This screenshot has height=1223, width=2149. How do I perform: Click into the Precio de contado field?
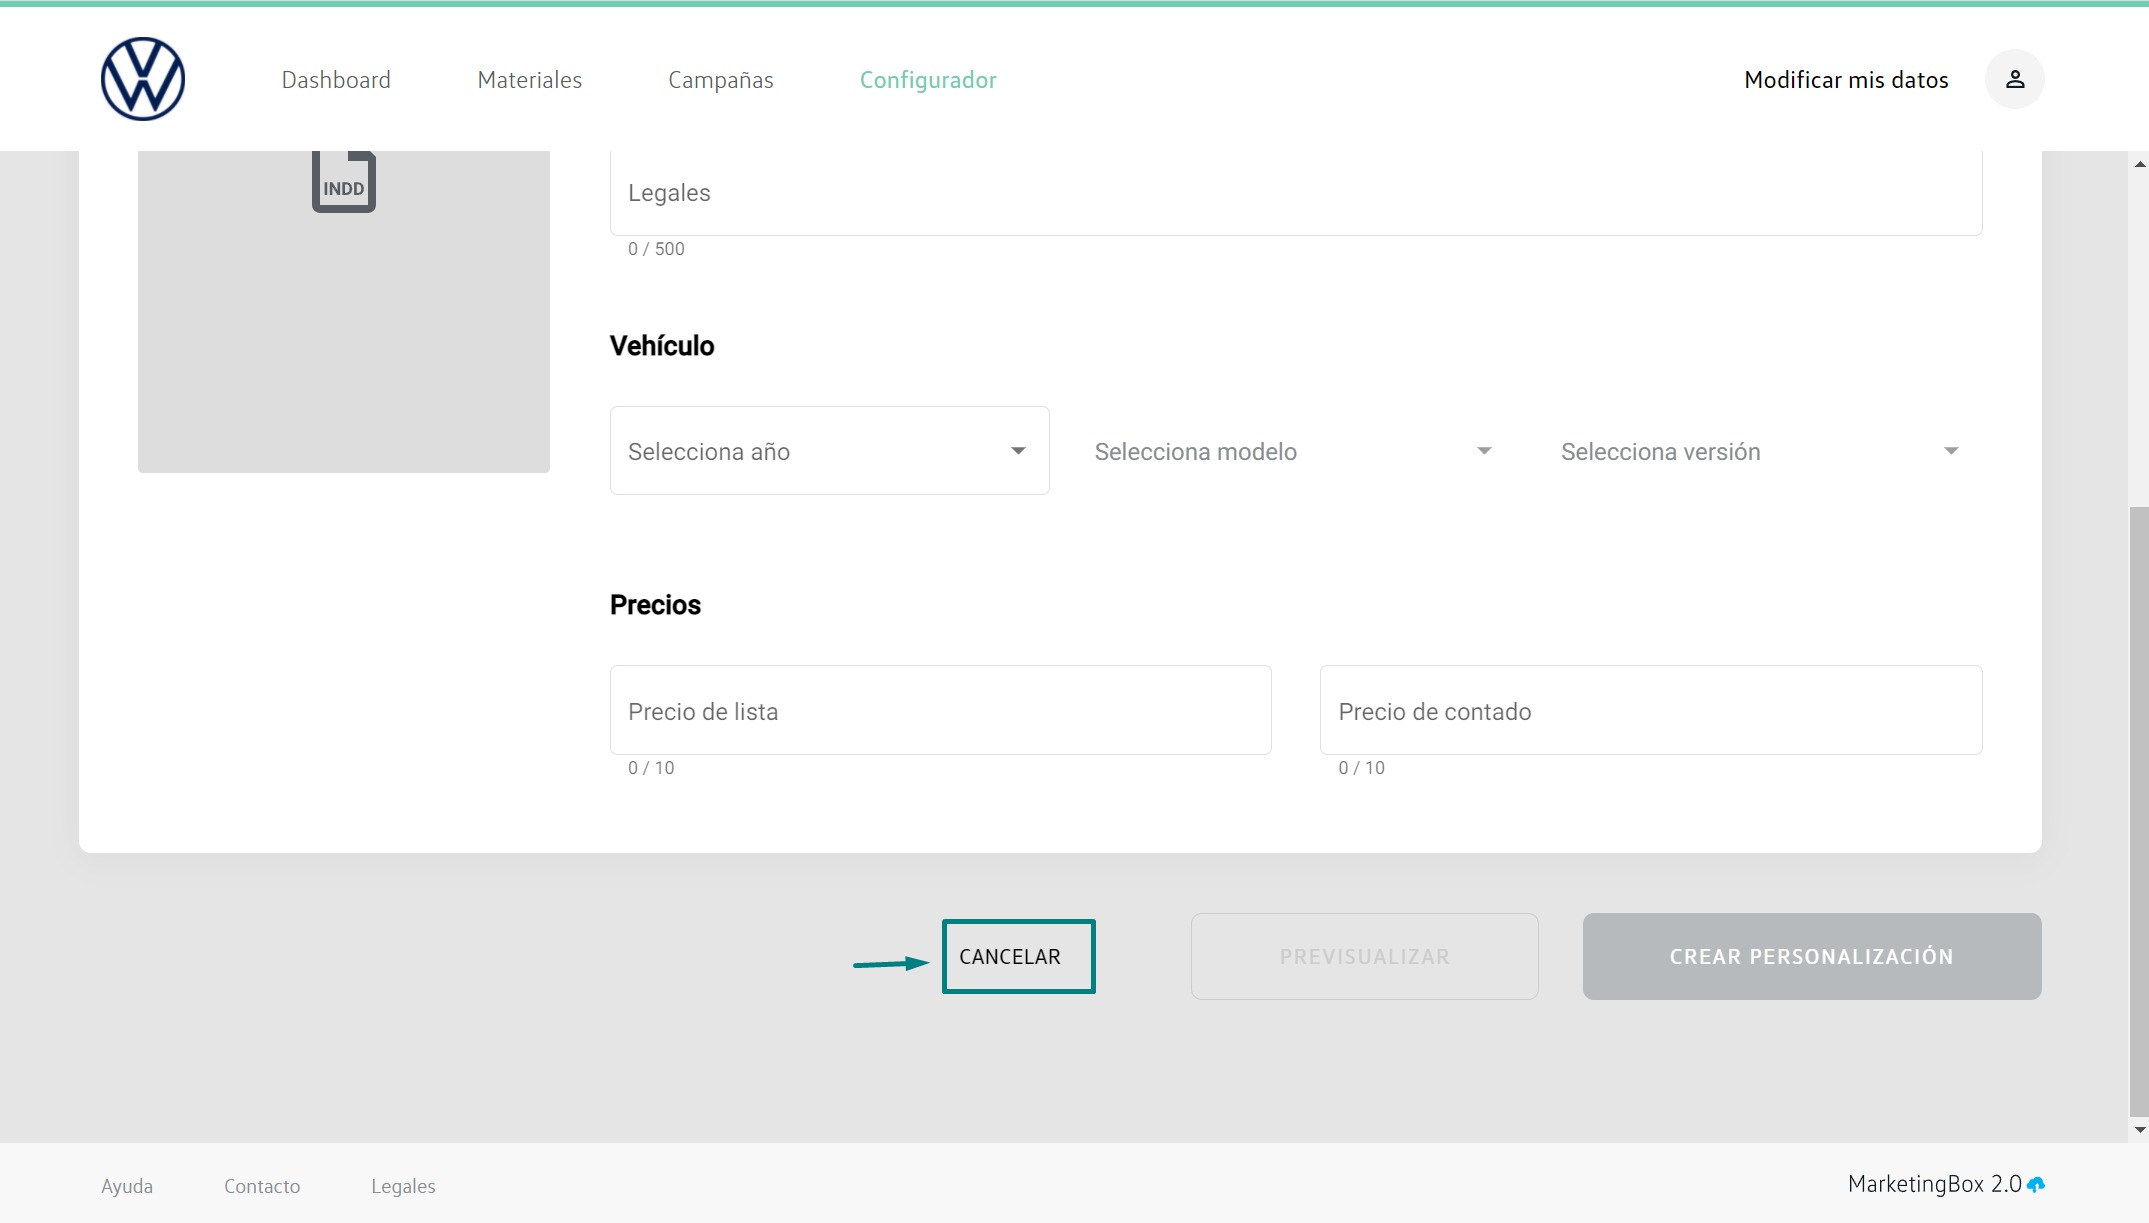[1650, 711]
